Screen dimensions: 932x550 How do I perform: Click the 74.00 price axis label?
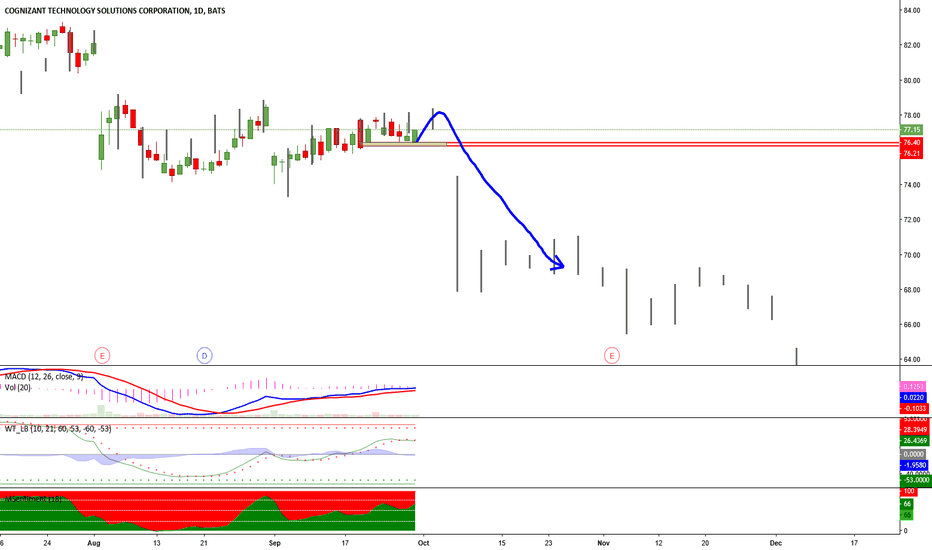click(912, 185)
